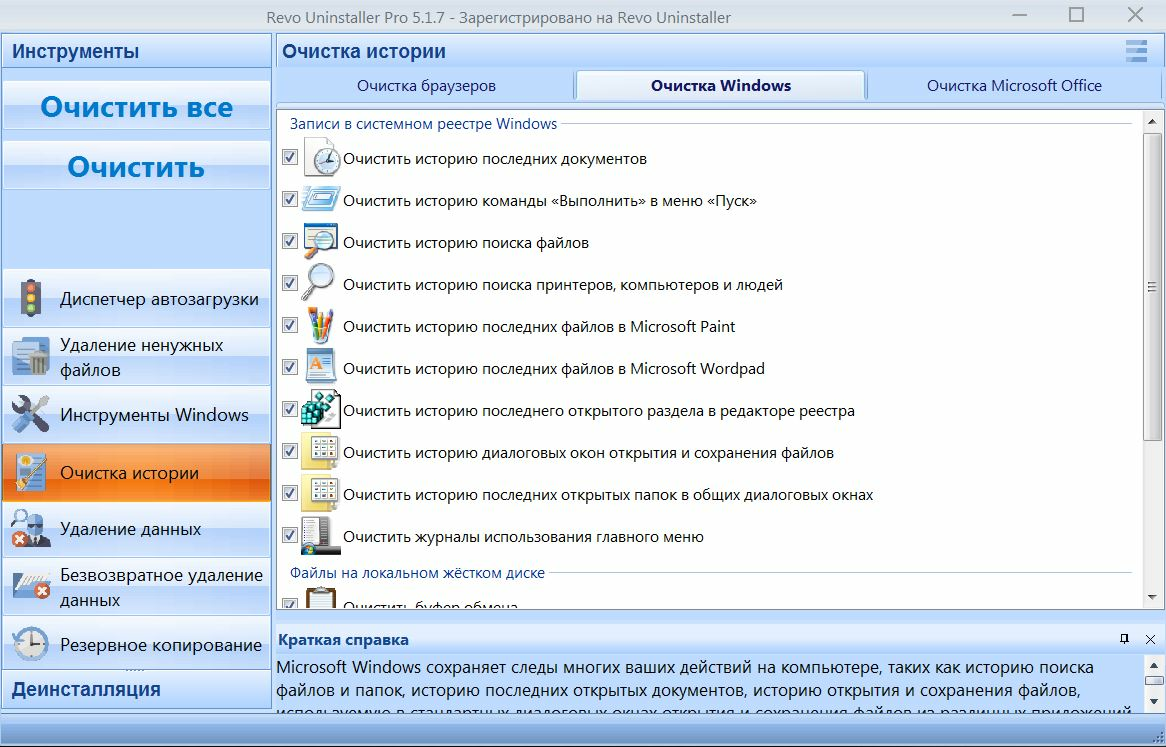Screen dimensions: 1166x747
Task: Click the Run command history icon
Action: 321,200
